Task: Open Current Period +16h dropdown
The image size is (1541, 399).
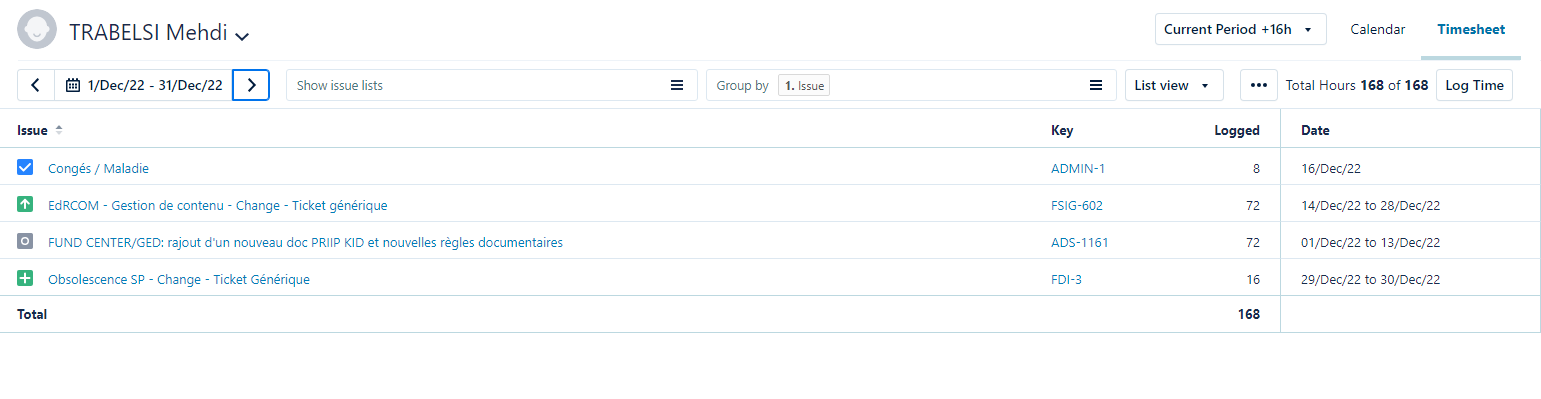Action: pos(1240,29)
